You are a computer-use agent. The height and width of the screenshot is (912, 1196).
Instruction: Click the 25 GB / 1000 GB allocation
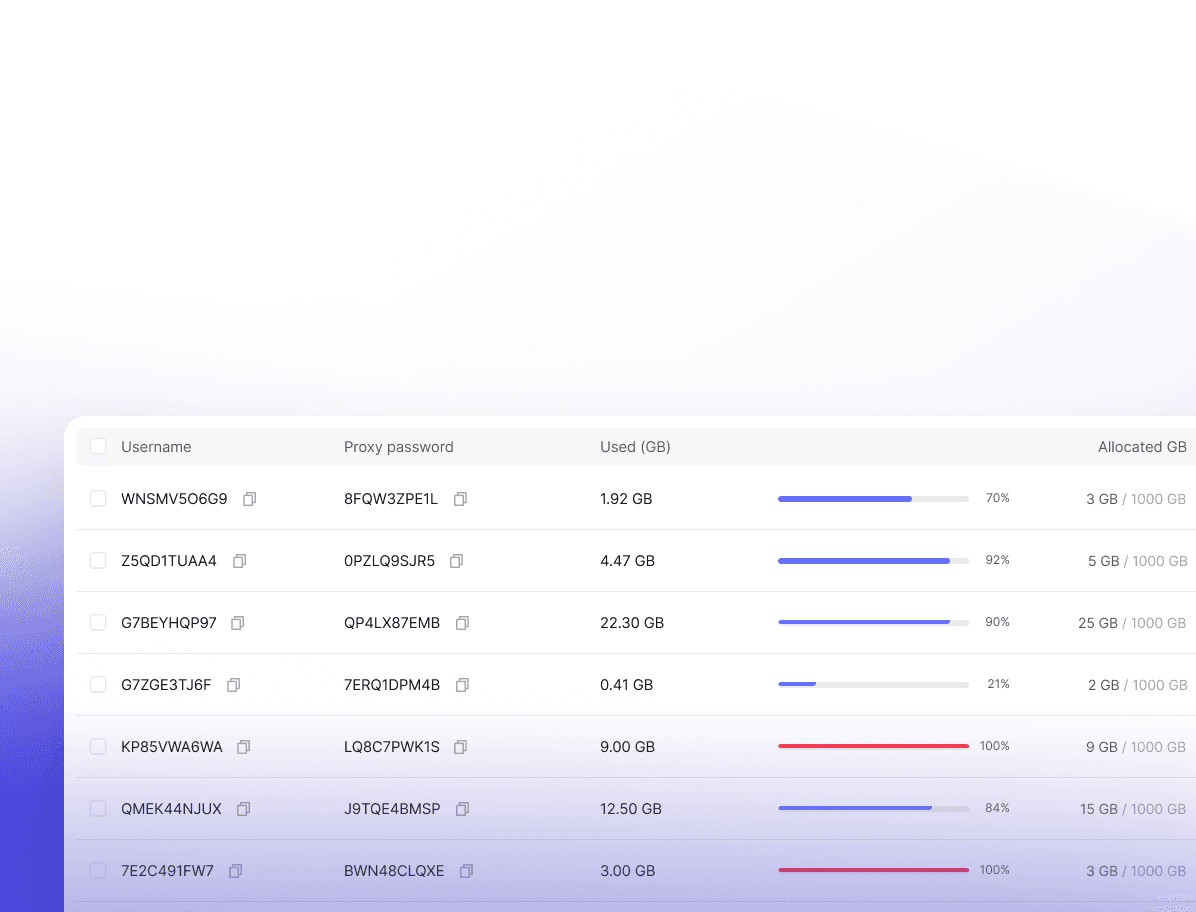1133,623
